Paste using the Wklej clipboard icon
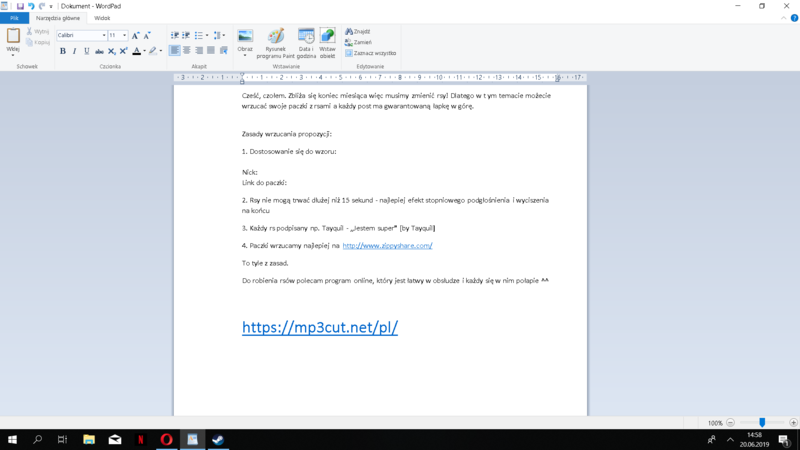The height and width of the screenshot is (450, 800). point(13,36)
